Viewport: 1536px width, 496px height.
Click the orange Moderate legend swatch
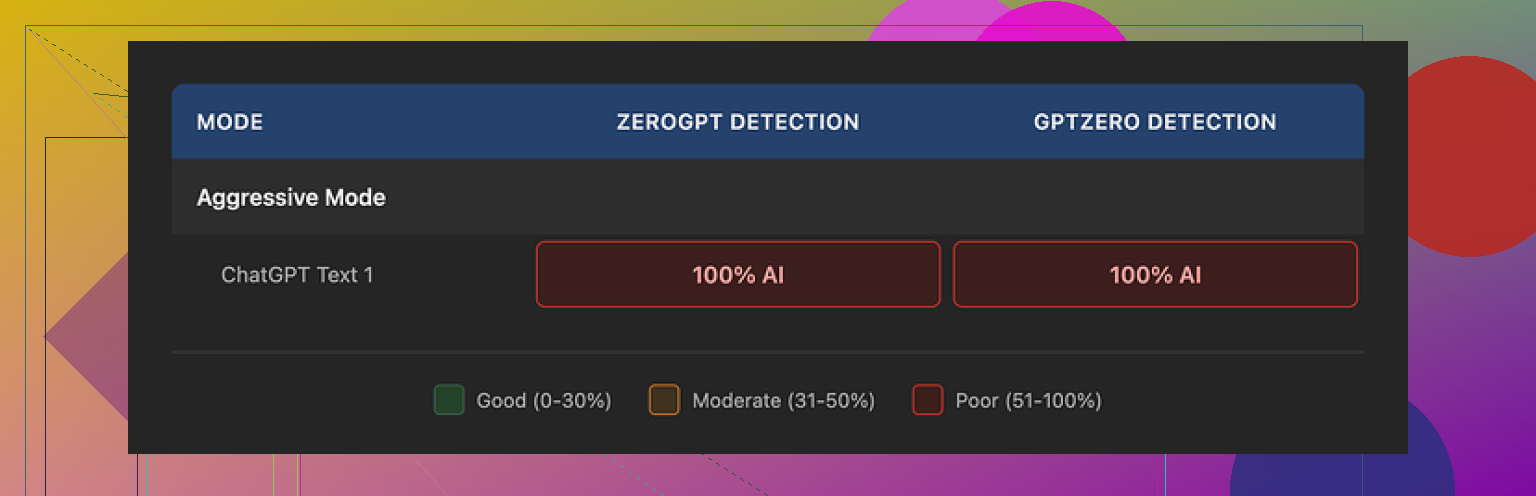coord(664,401)
